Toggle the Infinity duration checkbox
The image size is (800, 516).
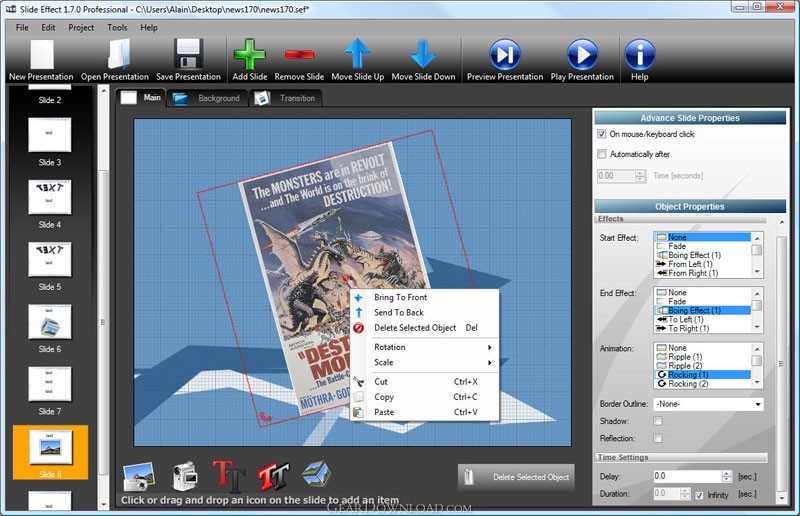coord(699,495)
